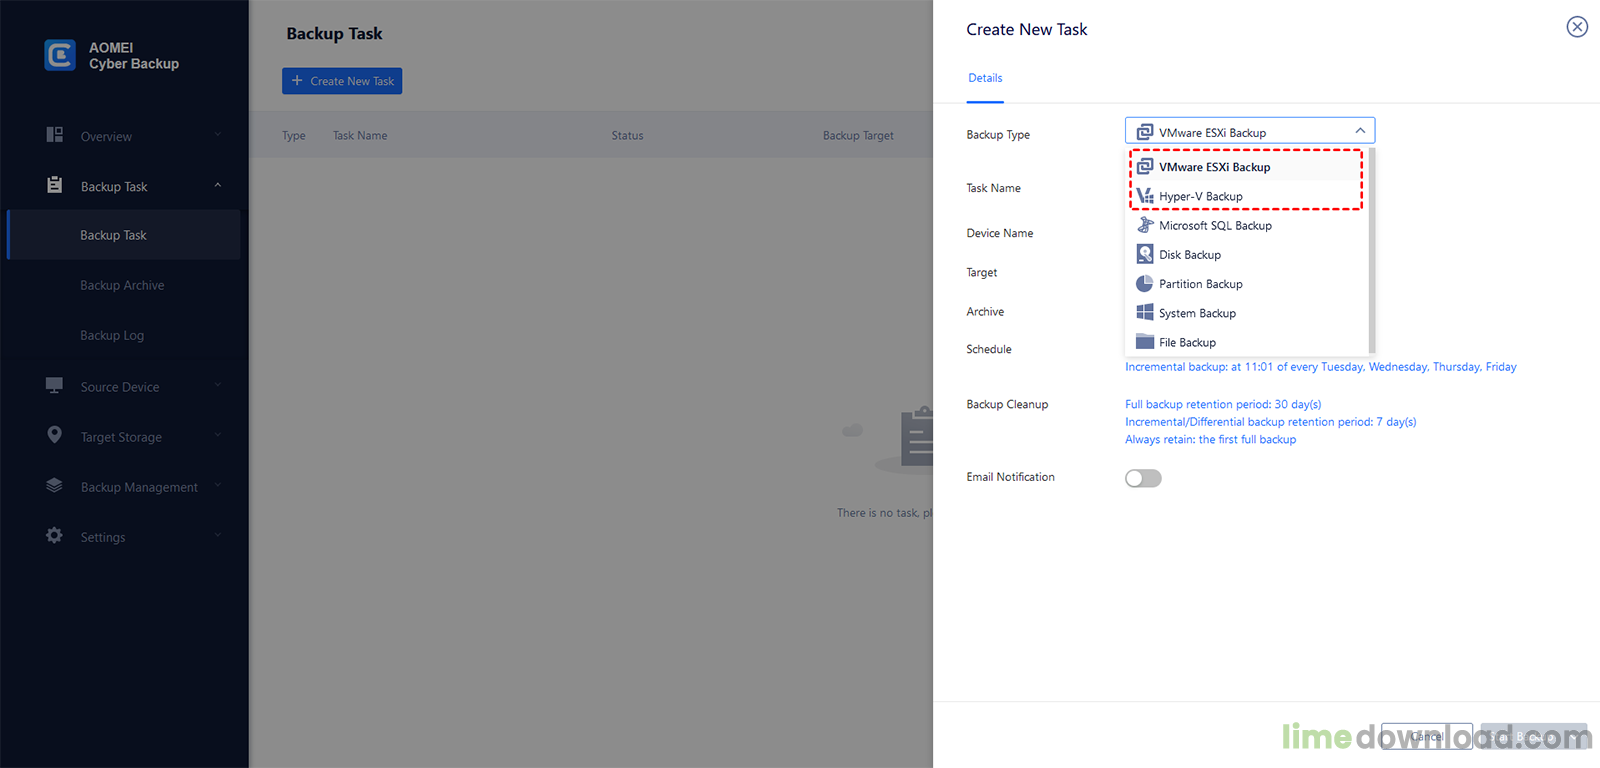
Task: Click the plus icon on Create New Task
Action: click(297, 80)
